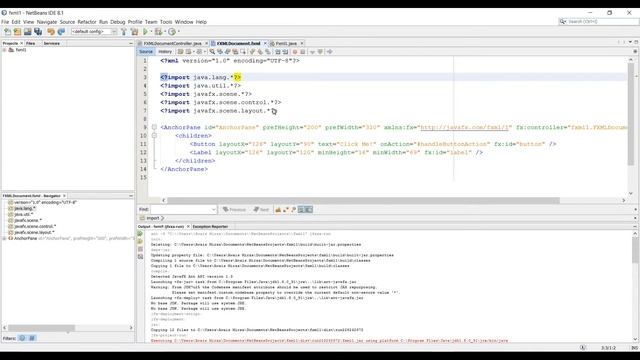Open the Debug Project dropdown arrow

point(164,31)
